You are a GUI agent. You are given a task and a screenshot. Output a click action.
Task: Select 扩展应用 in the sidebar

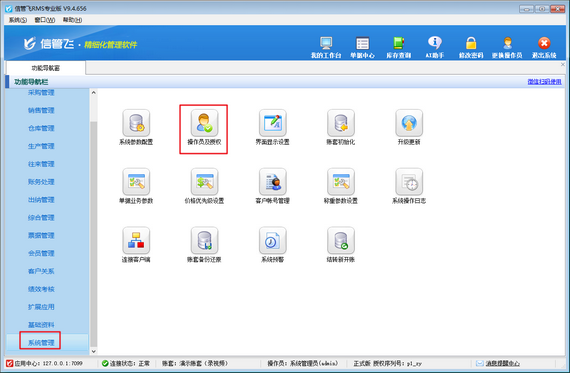[x=41, y=307]
